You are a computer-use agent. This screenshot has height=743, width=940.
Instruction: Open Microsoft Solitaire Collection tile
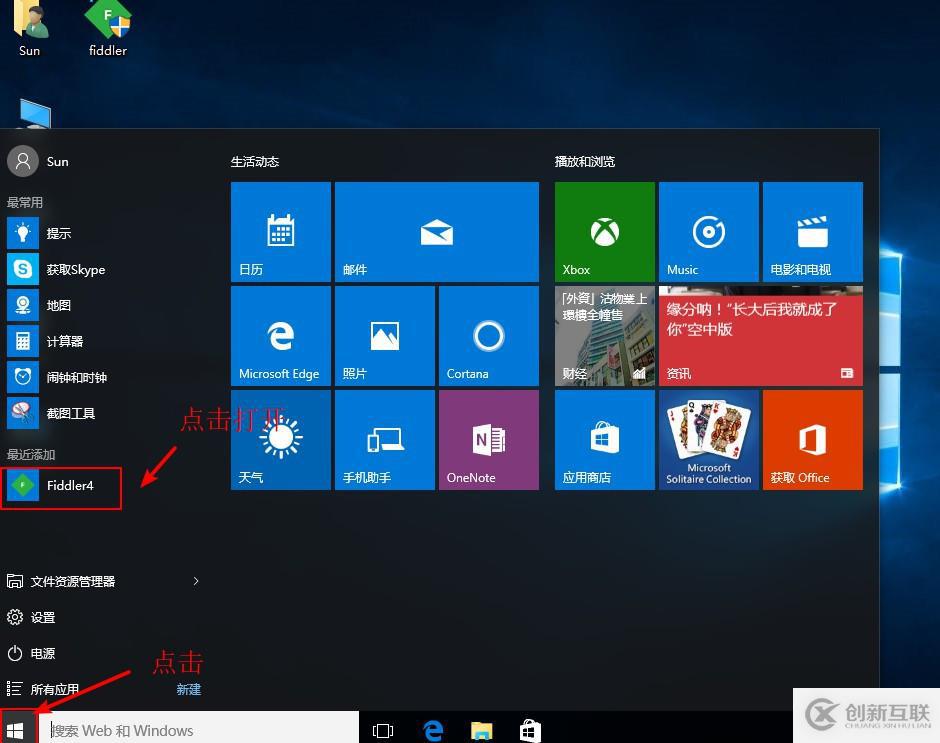coord(708,440)
